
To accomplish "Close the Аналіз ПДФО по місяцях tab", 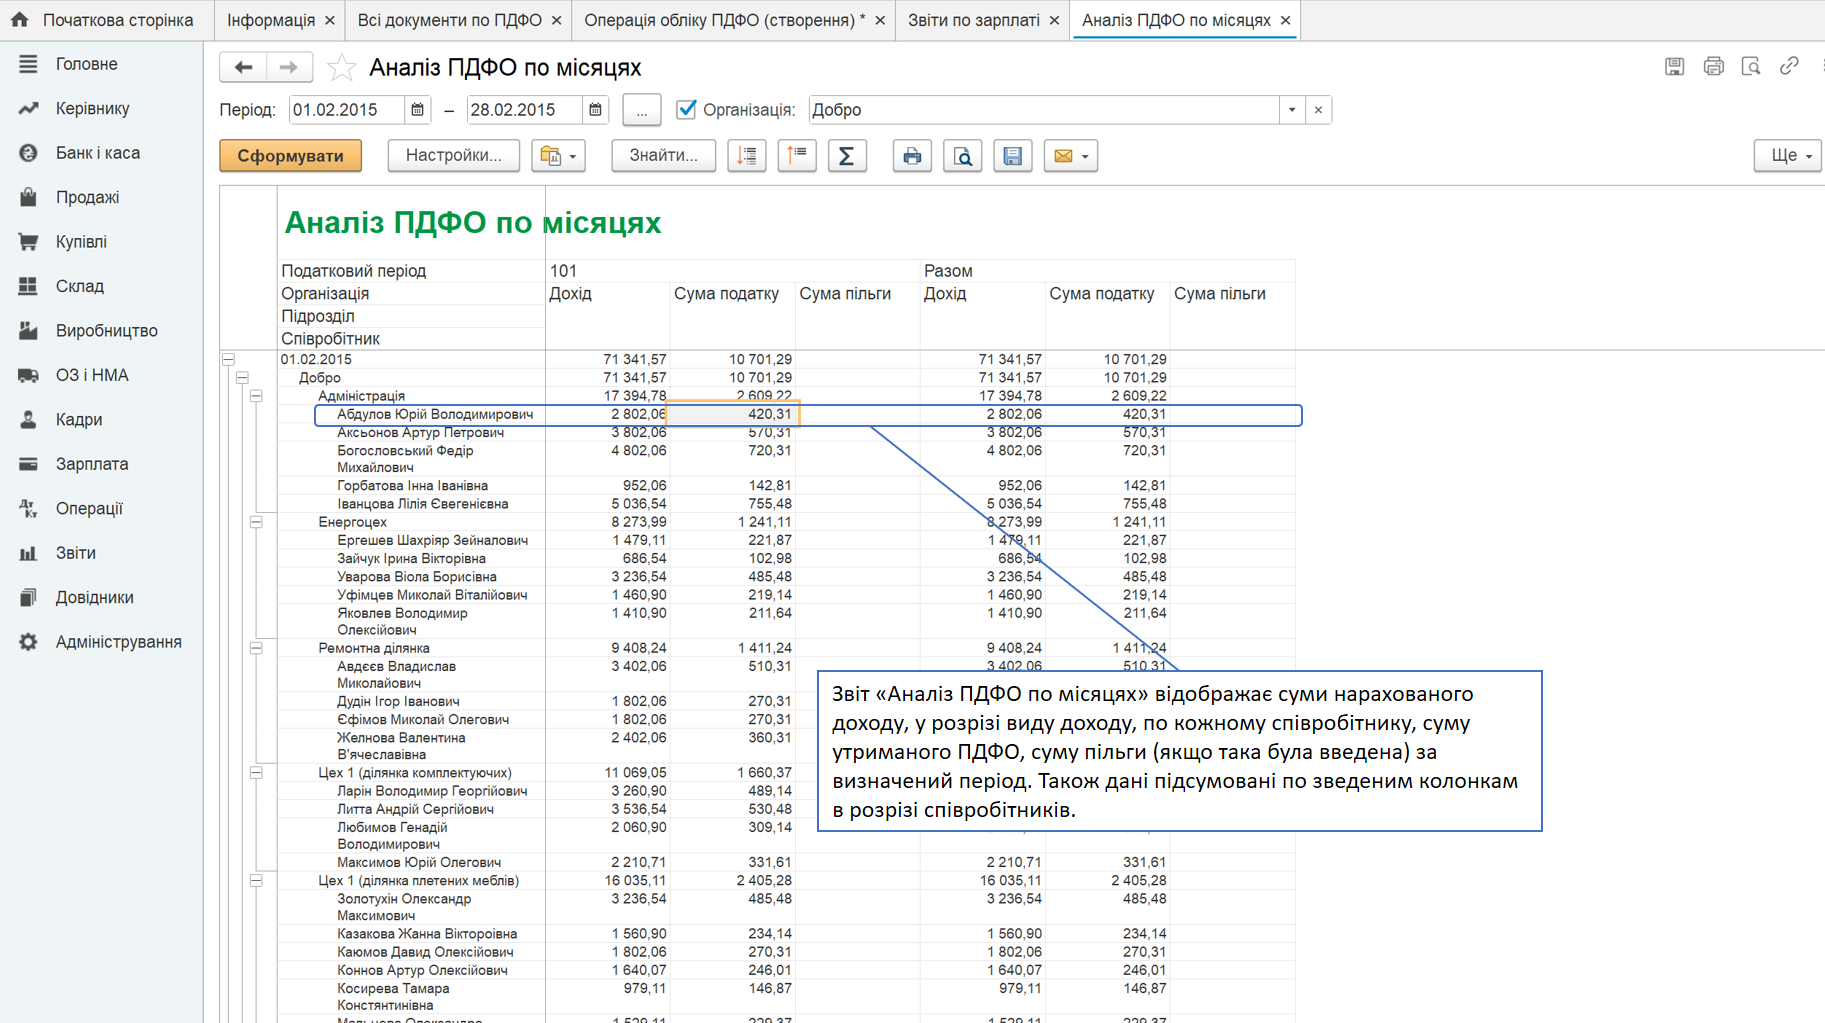I will 1285,20.
